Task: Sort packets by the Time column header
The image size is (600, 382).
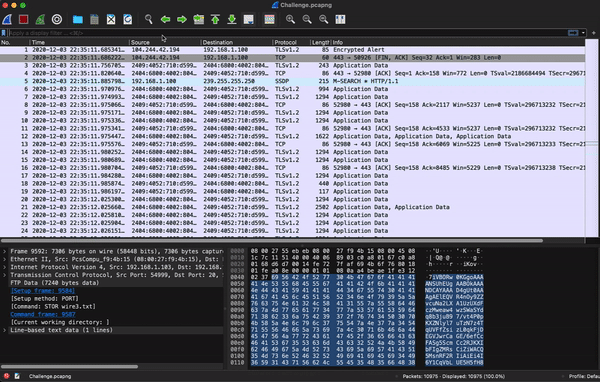Action: click(x=80, y=42)
